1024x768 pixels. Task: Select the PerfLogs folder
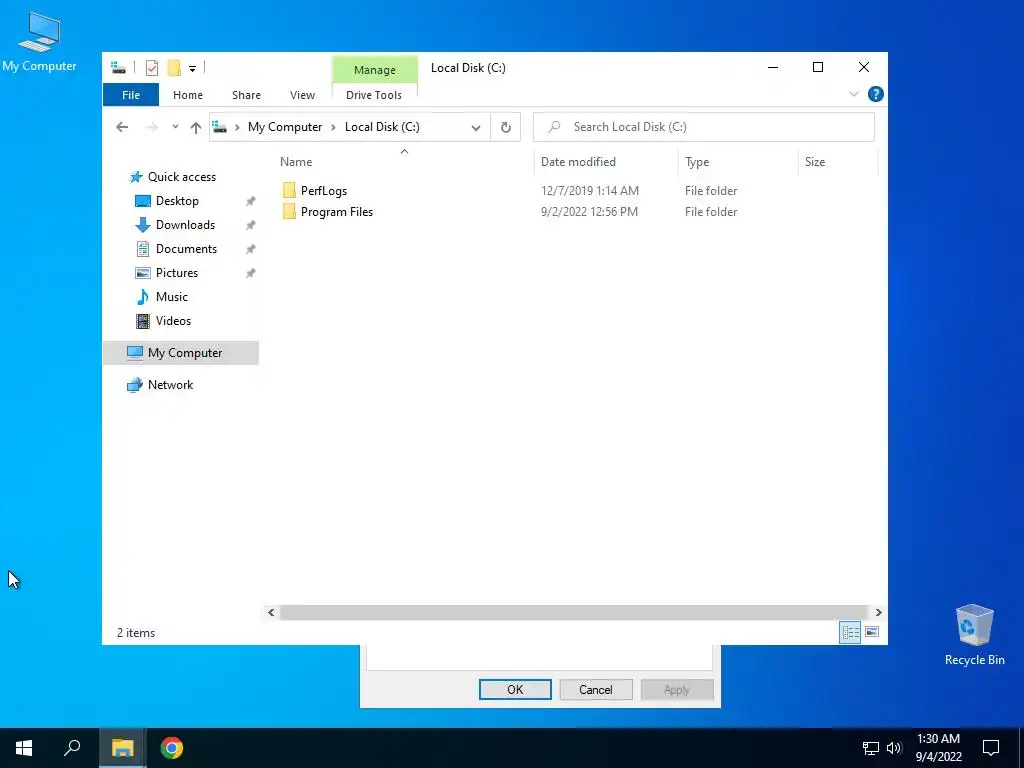click(323, 191)
